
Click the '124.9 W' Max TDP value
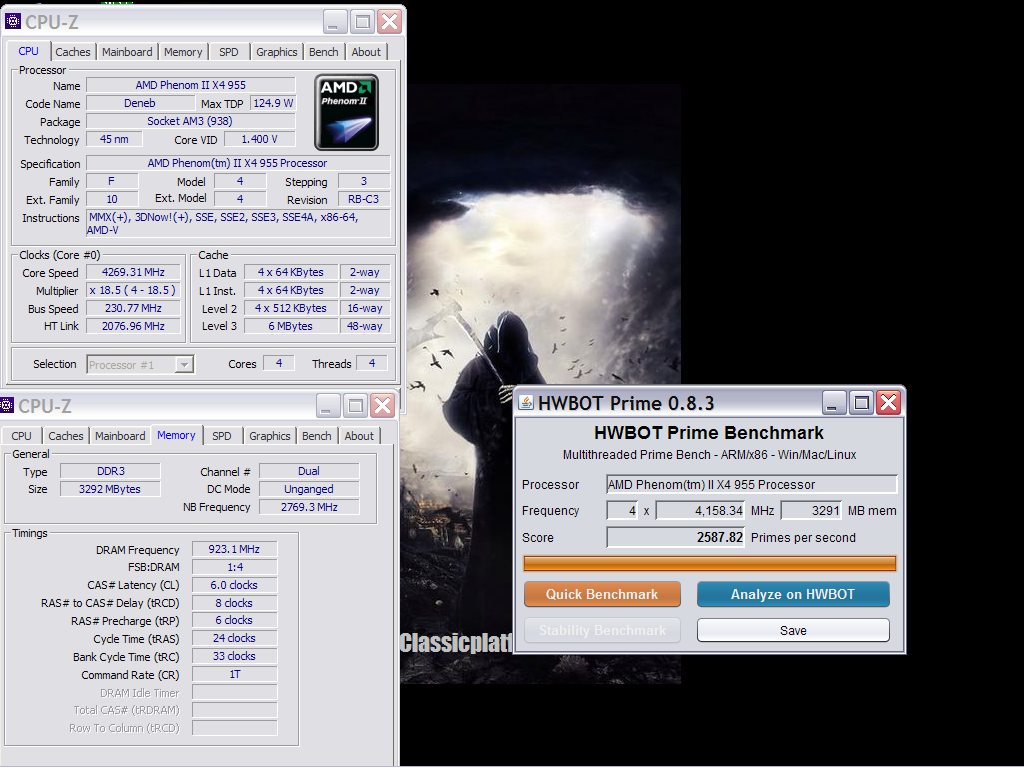pyautogui.click(x=273, y=103)
